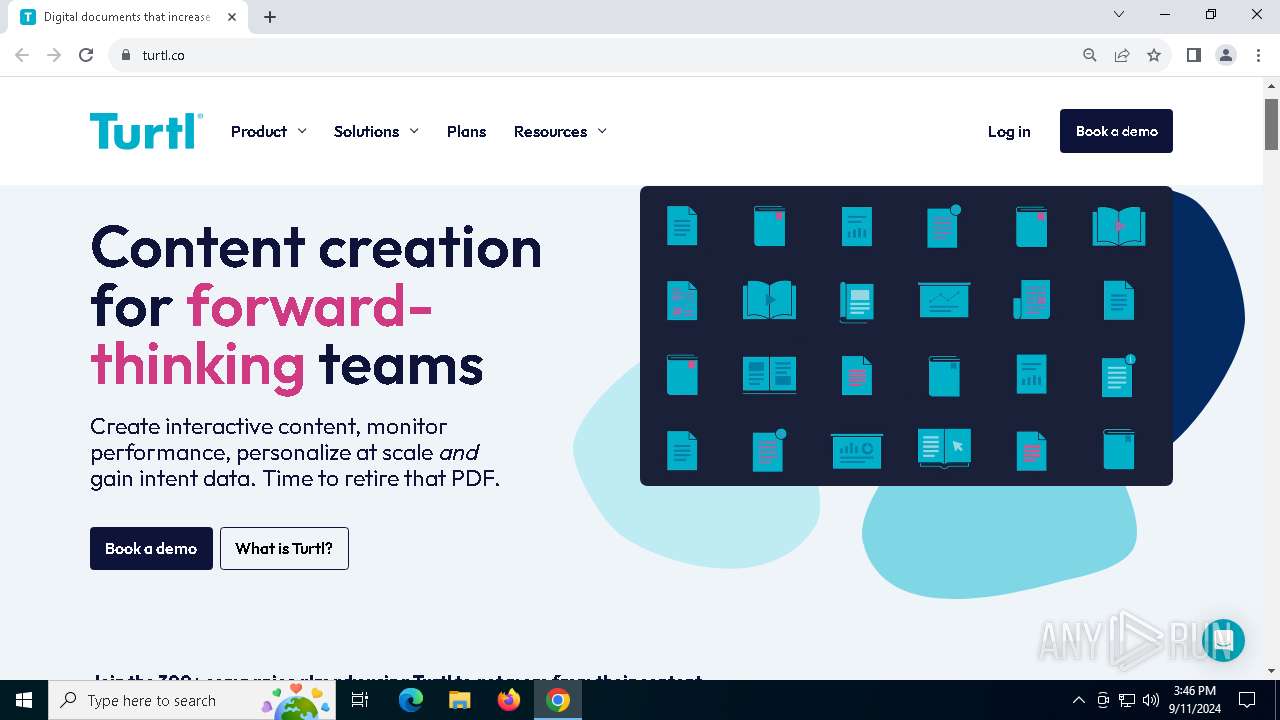The height and width of the screenshot is (720, 1280).
Task: Open the Solutions menu label
Action: click(366, 131)
